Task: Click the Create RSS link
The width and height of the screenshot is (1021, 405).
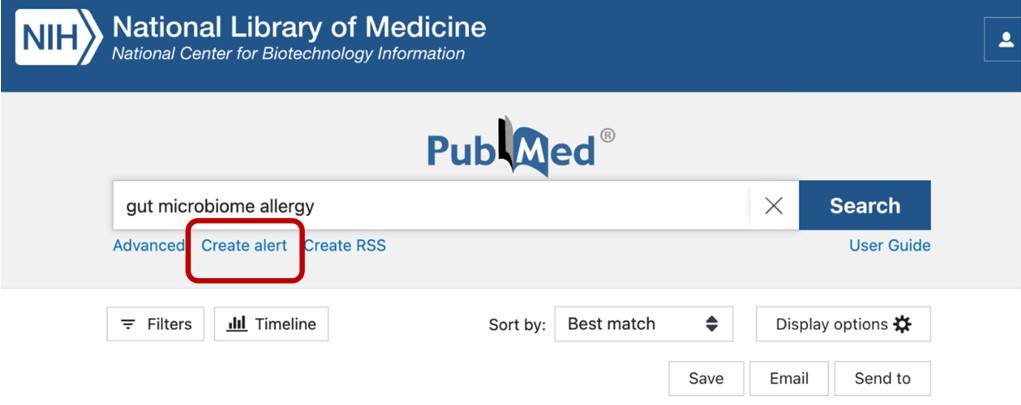Action: click(x=345, y=245)
